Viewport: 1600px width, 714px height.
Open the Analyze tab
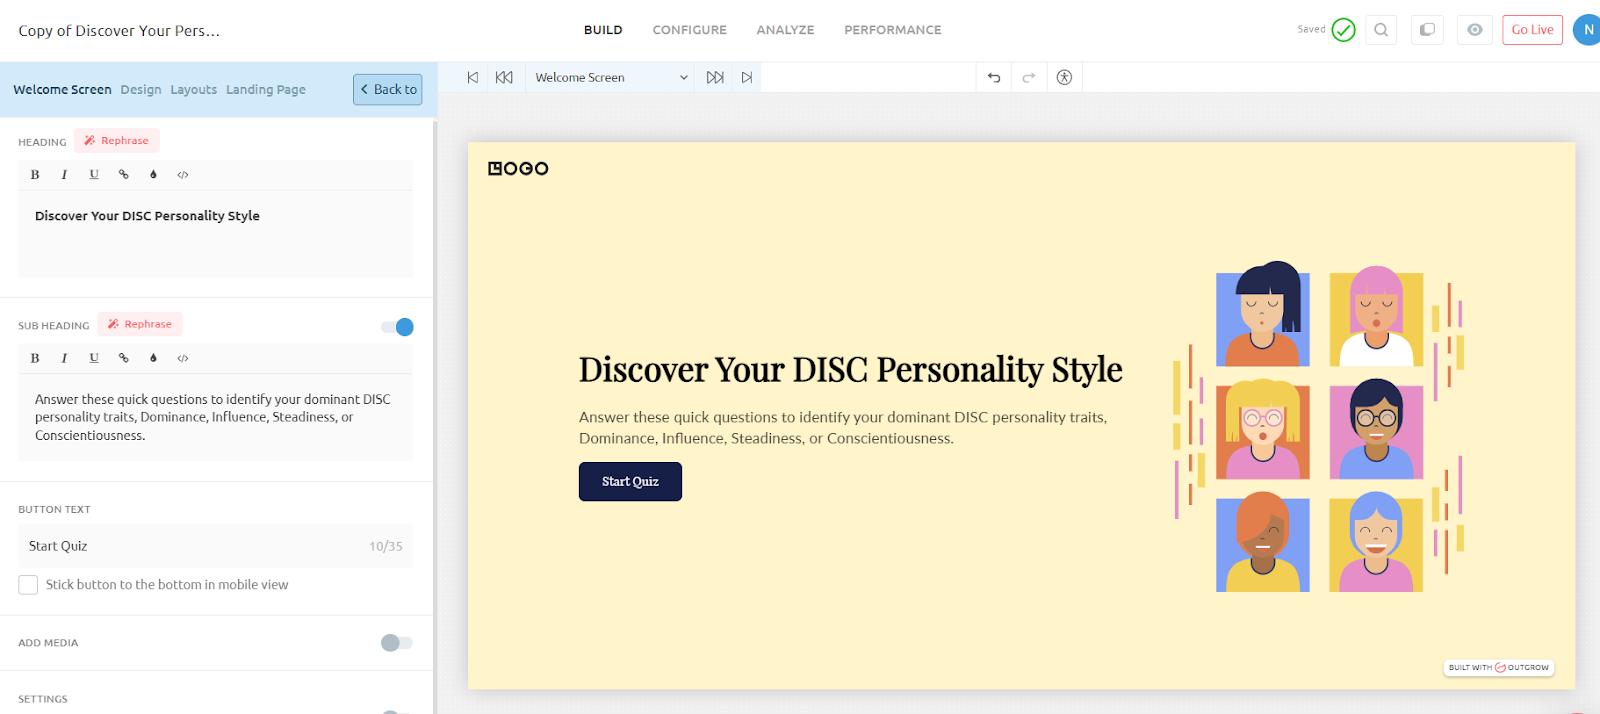[785, 30]
